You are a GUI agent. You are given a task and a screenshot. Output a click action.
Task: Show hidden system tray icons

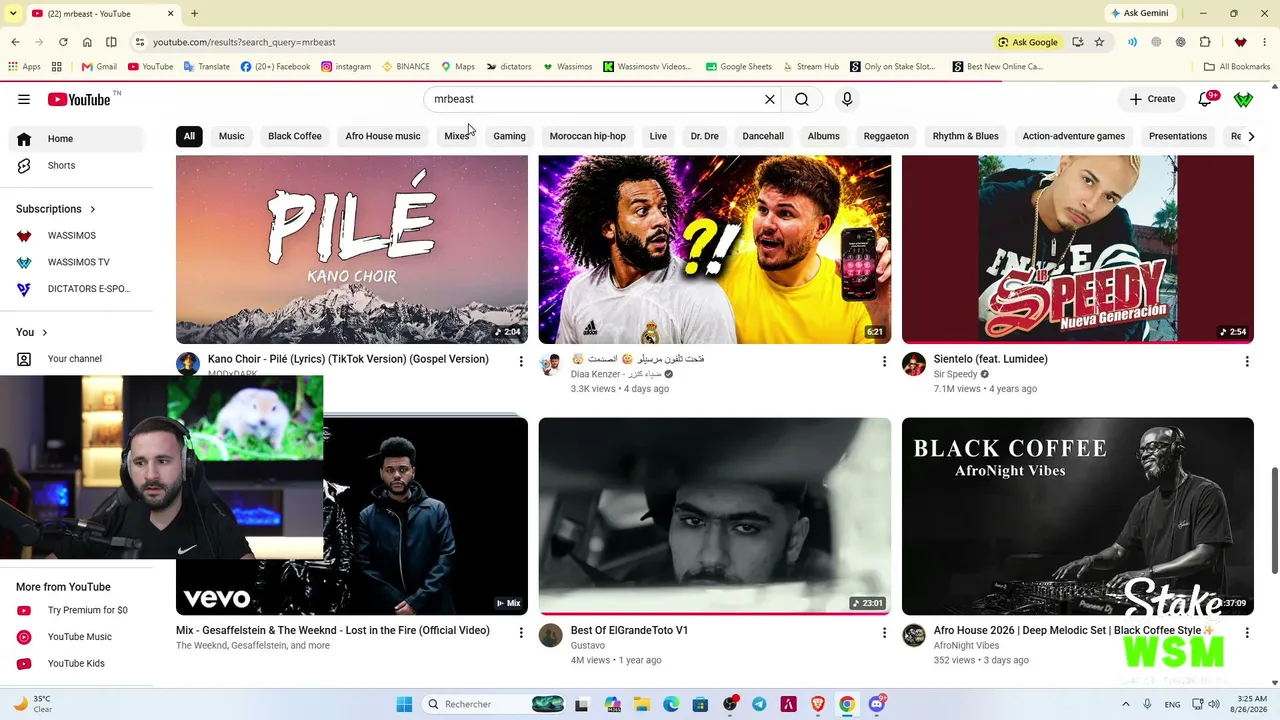1125,704
